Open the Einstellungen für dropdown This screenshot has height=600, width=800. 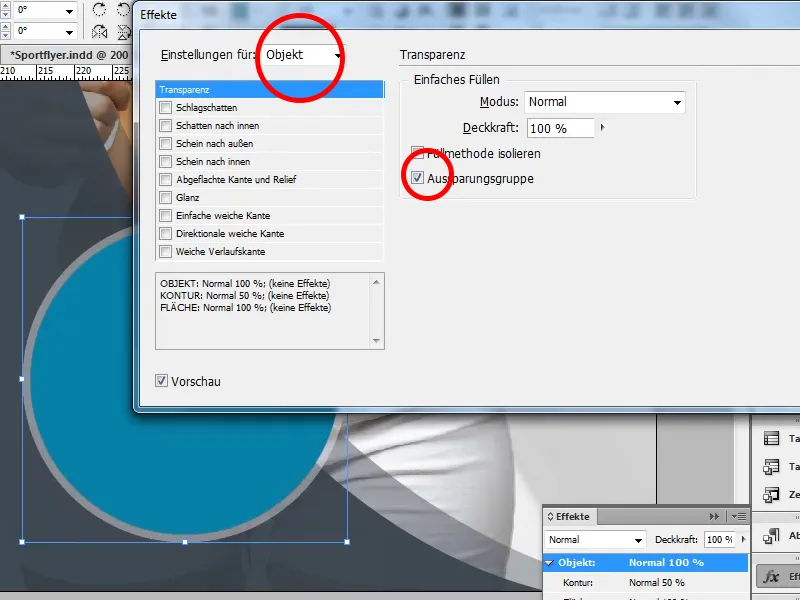[x=303, y=55]
